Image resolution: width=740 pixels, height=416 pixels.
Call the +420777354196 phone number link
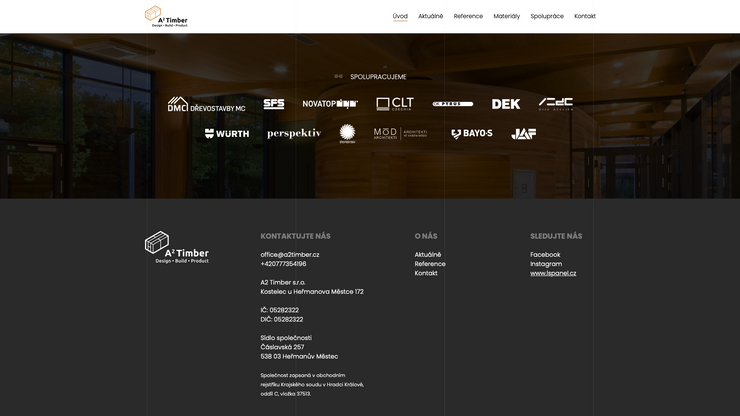(x=284, y=264)
